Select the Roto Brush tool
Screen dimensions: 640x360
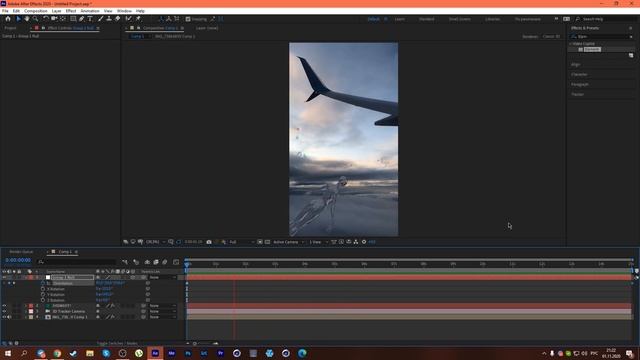coord(129,19)
